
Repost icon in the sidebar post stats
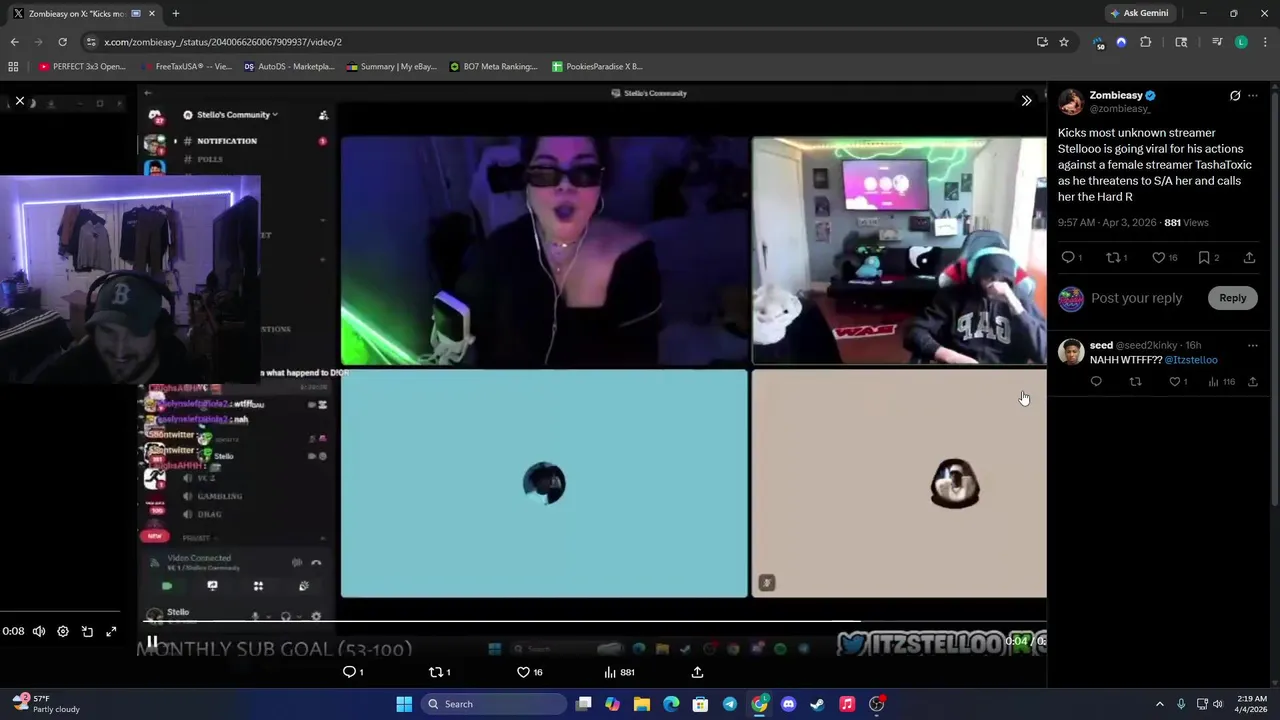click(x=1112, y=258)
